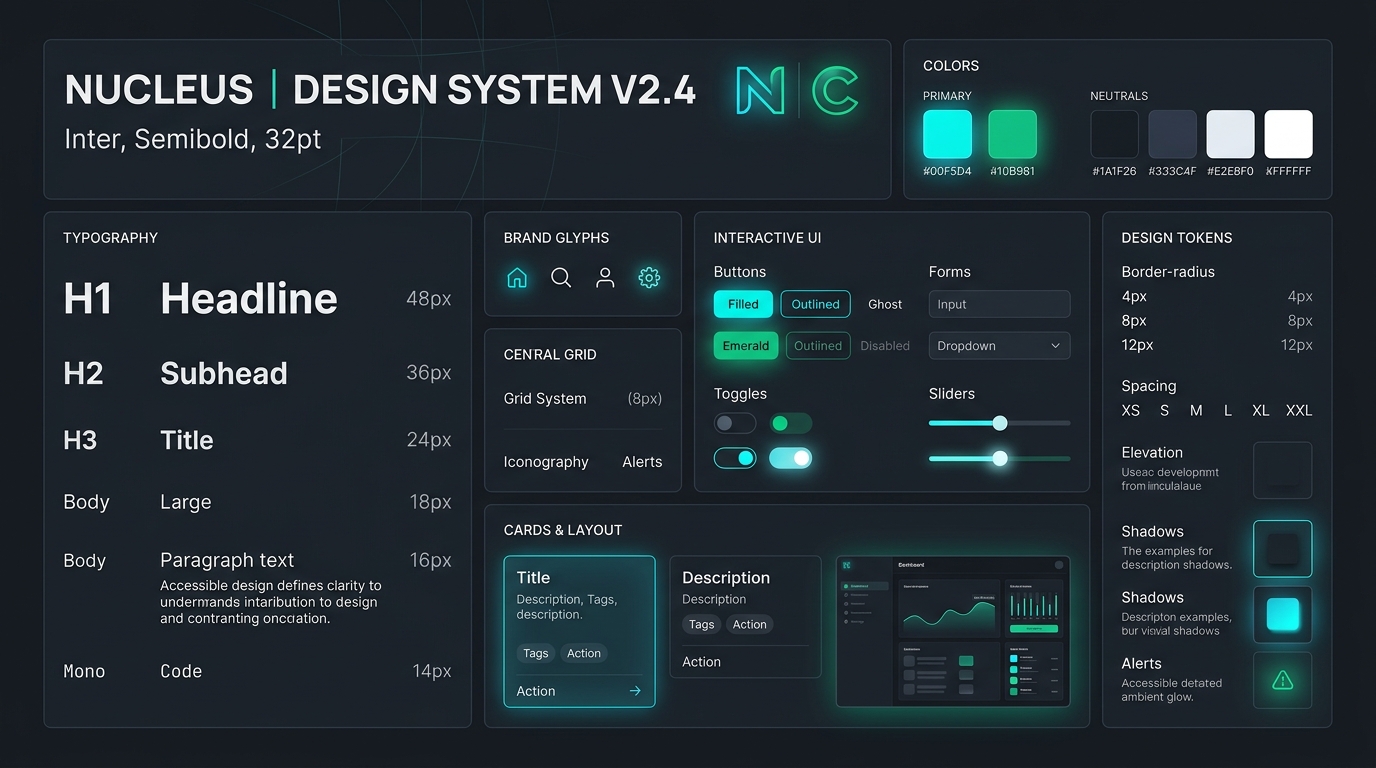Viewport: 1376px width, 768px height.
Task: Select the #00F5D4 primary color swatch
Action: 947,134
